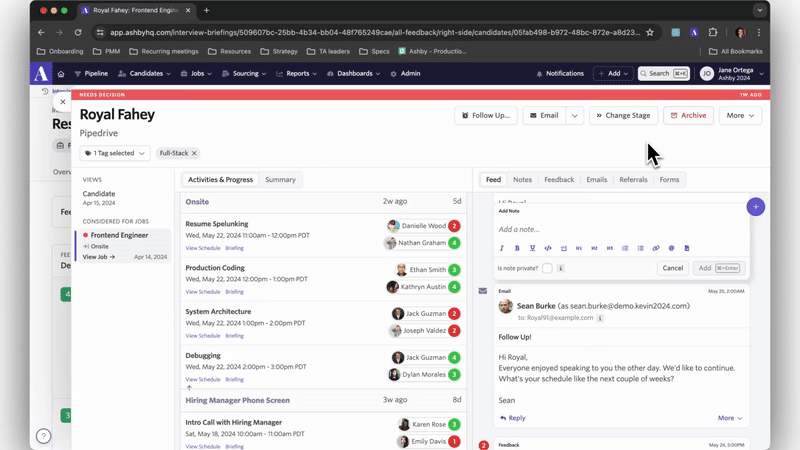Click the purple plus floating button

(756, 207)
